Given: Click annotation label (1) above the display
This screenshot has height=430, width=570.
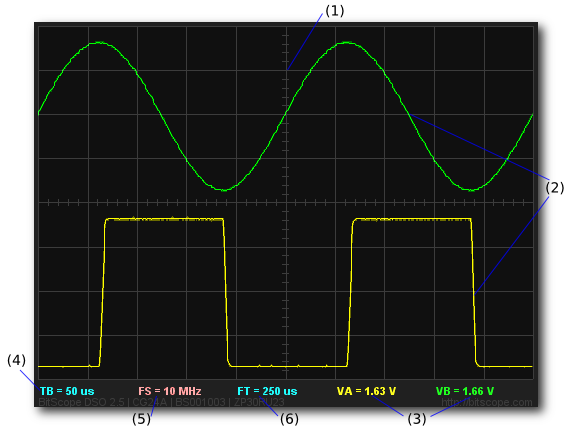Looking at the screenshot, I should pos(334,11).
